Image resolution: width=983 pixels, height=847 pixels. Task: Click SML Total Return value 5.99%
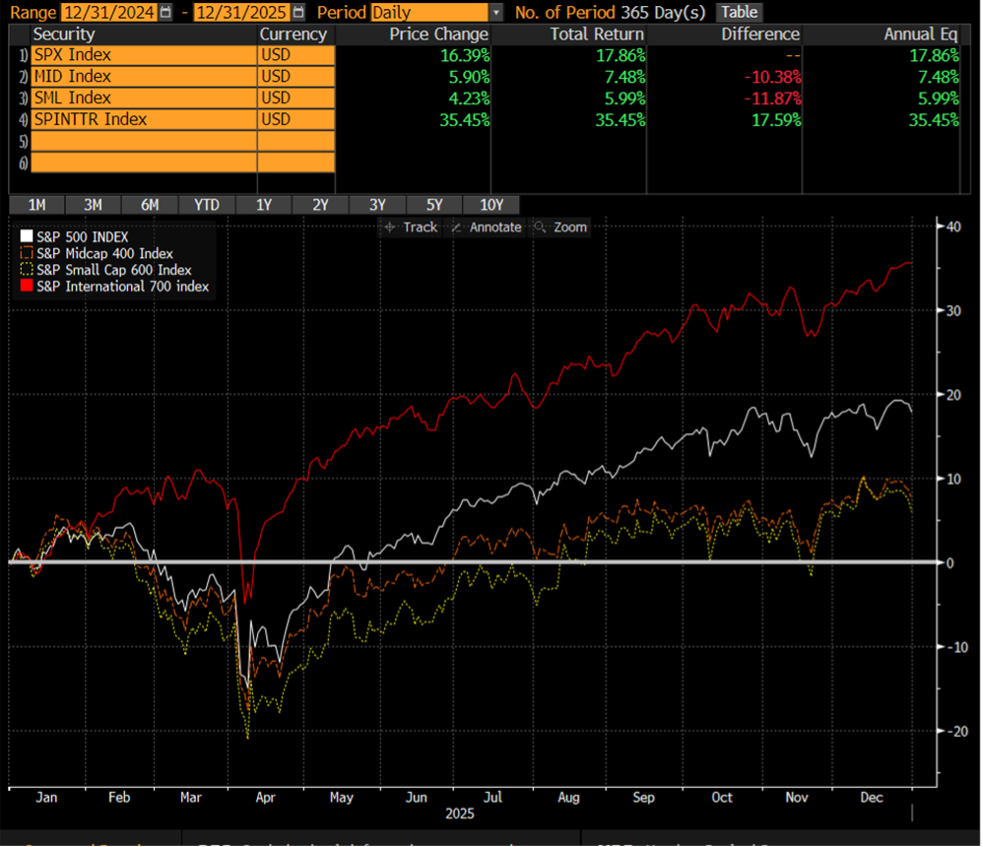coord(625,98)
